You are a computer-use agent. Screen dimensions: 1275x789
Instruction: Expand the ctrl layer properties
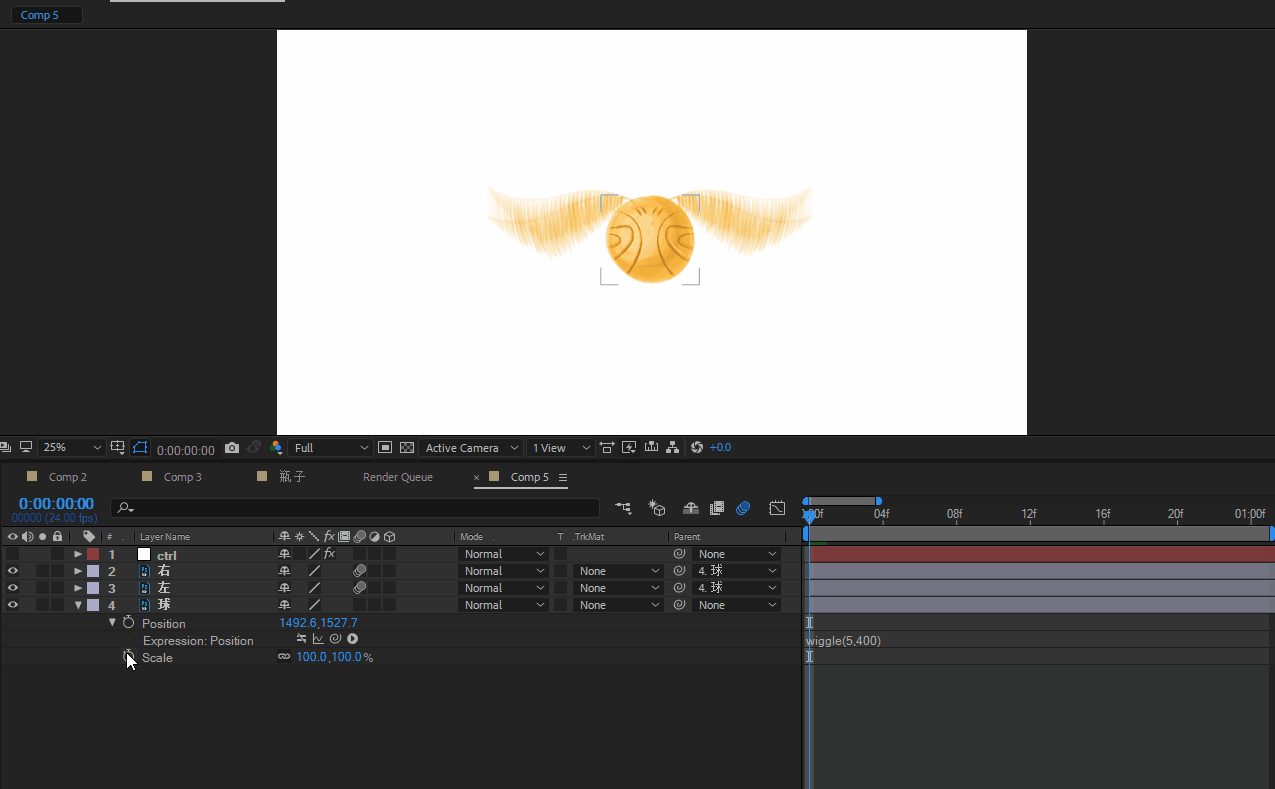78,554
